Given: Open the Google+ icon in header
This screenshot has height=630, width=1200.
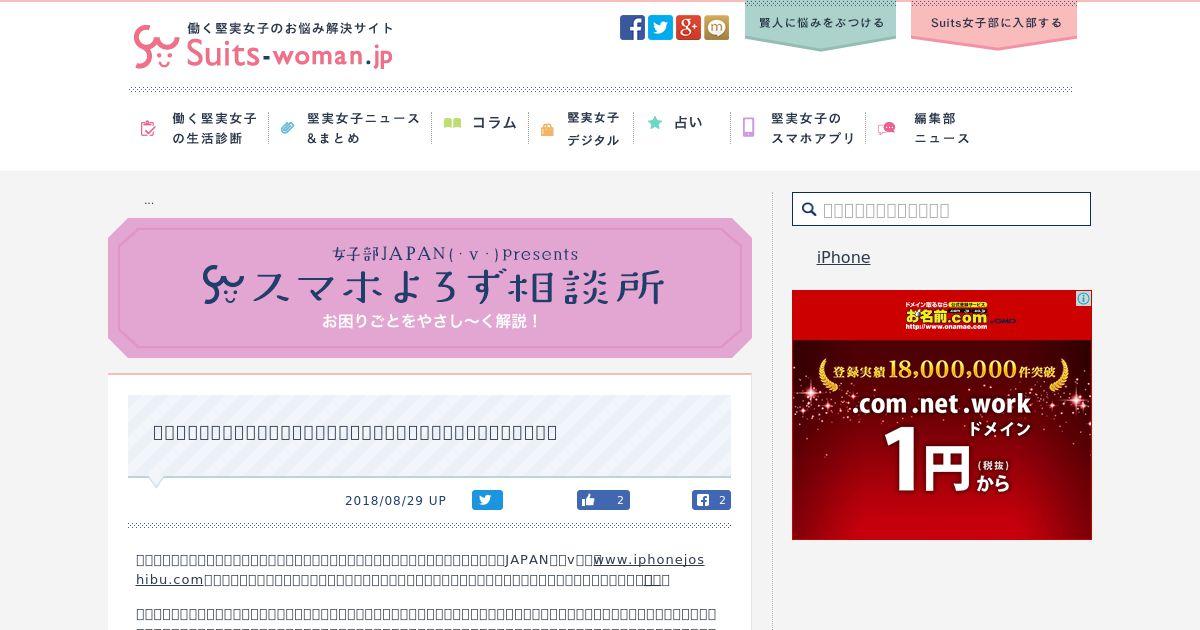Looking at the screenshot, I should (688, 28).
